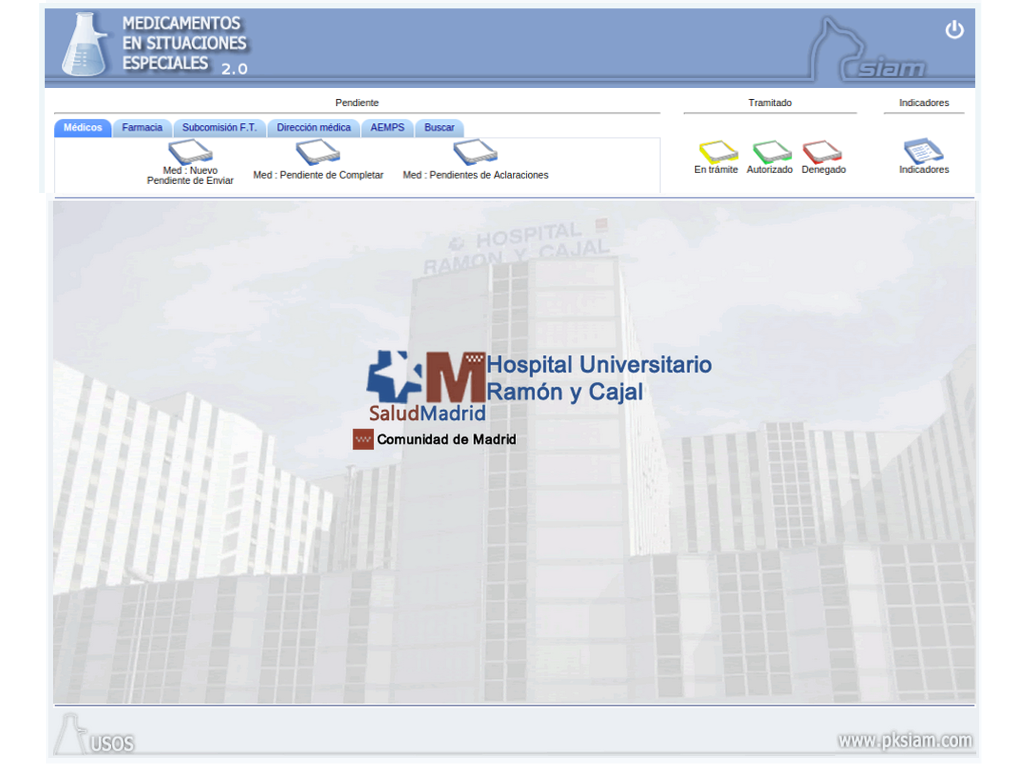Click the 'Autorizado' label

(x=769, y=170)
